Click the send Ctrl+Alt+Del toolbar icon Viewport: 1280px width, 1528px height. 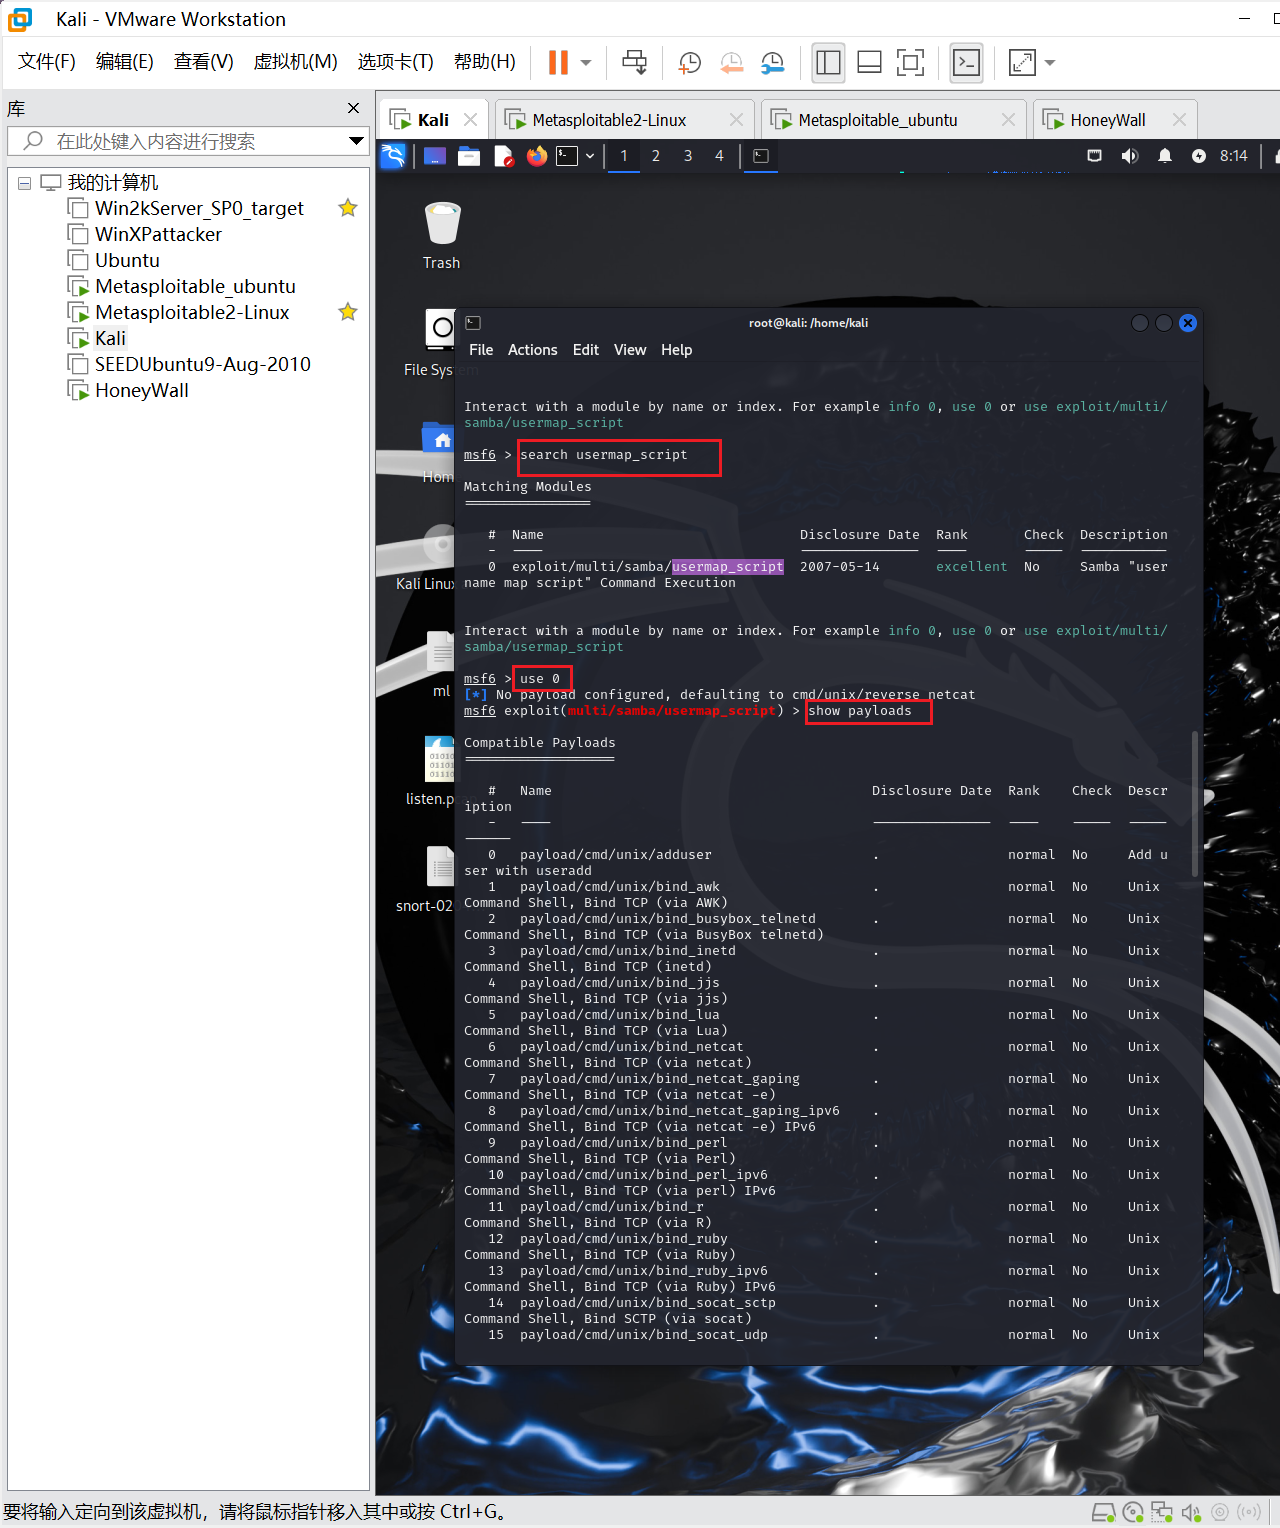(635, 62)
